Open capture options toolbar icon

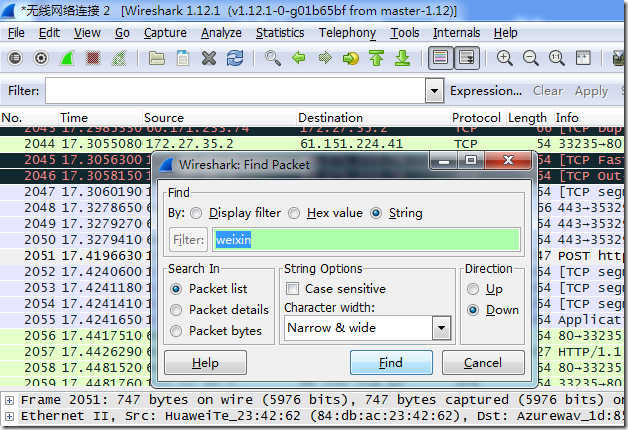(x=40, y=58)
